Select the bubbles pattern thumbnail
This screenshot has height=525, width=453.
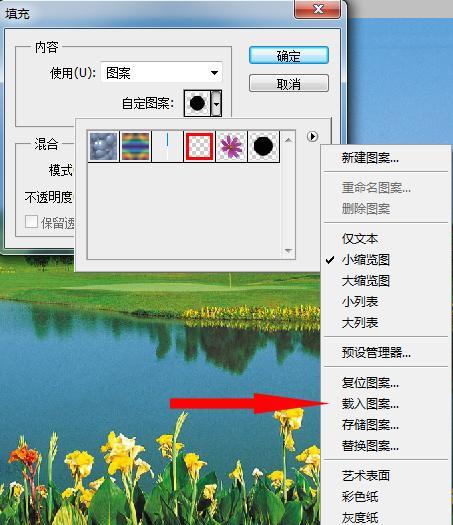tap(103, 146)
